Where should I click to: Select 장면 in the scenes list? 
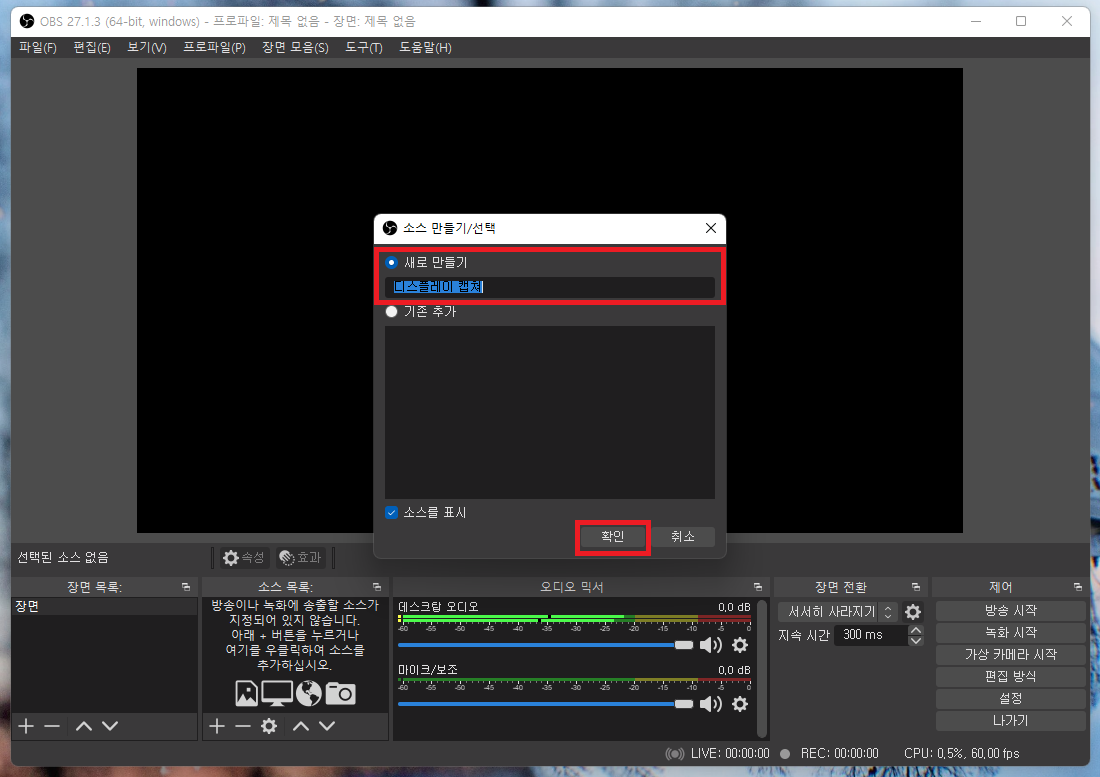click(x=105, y=607)
